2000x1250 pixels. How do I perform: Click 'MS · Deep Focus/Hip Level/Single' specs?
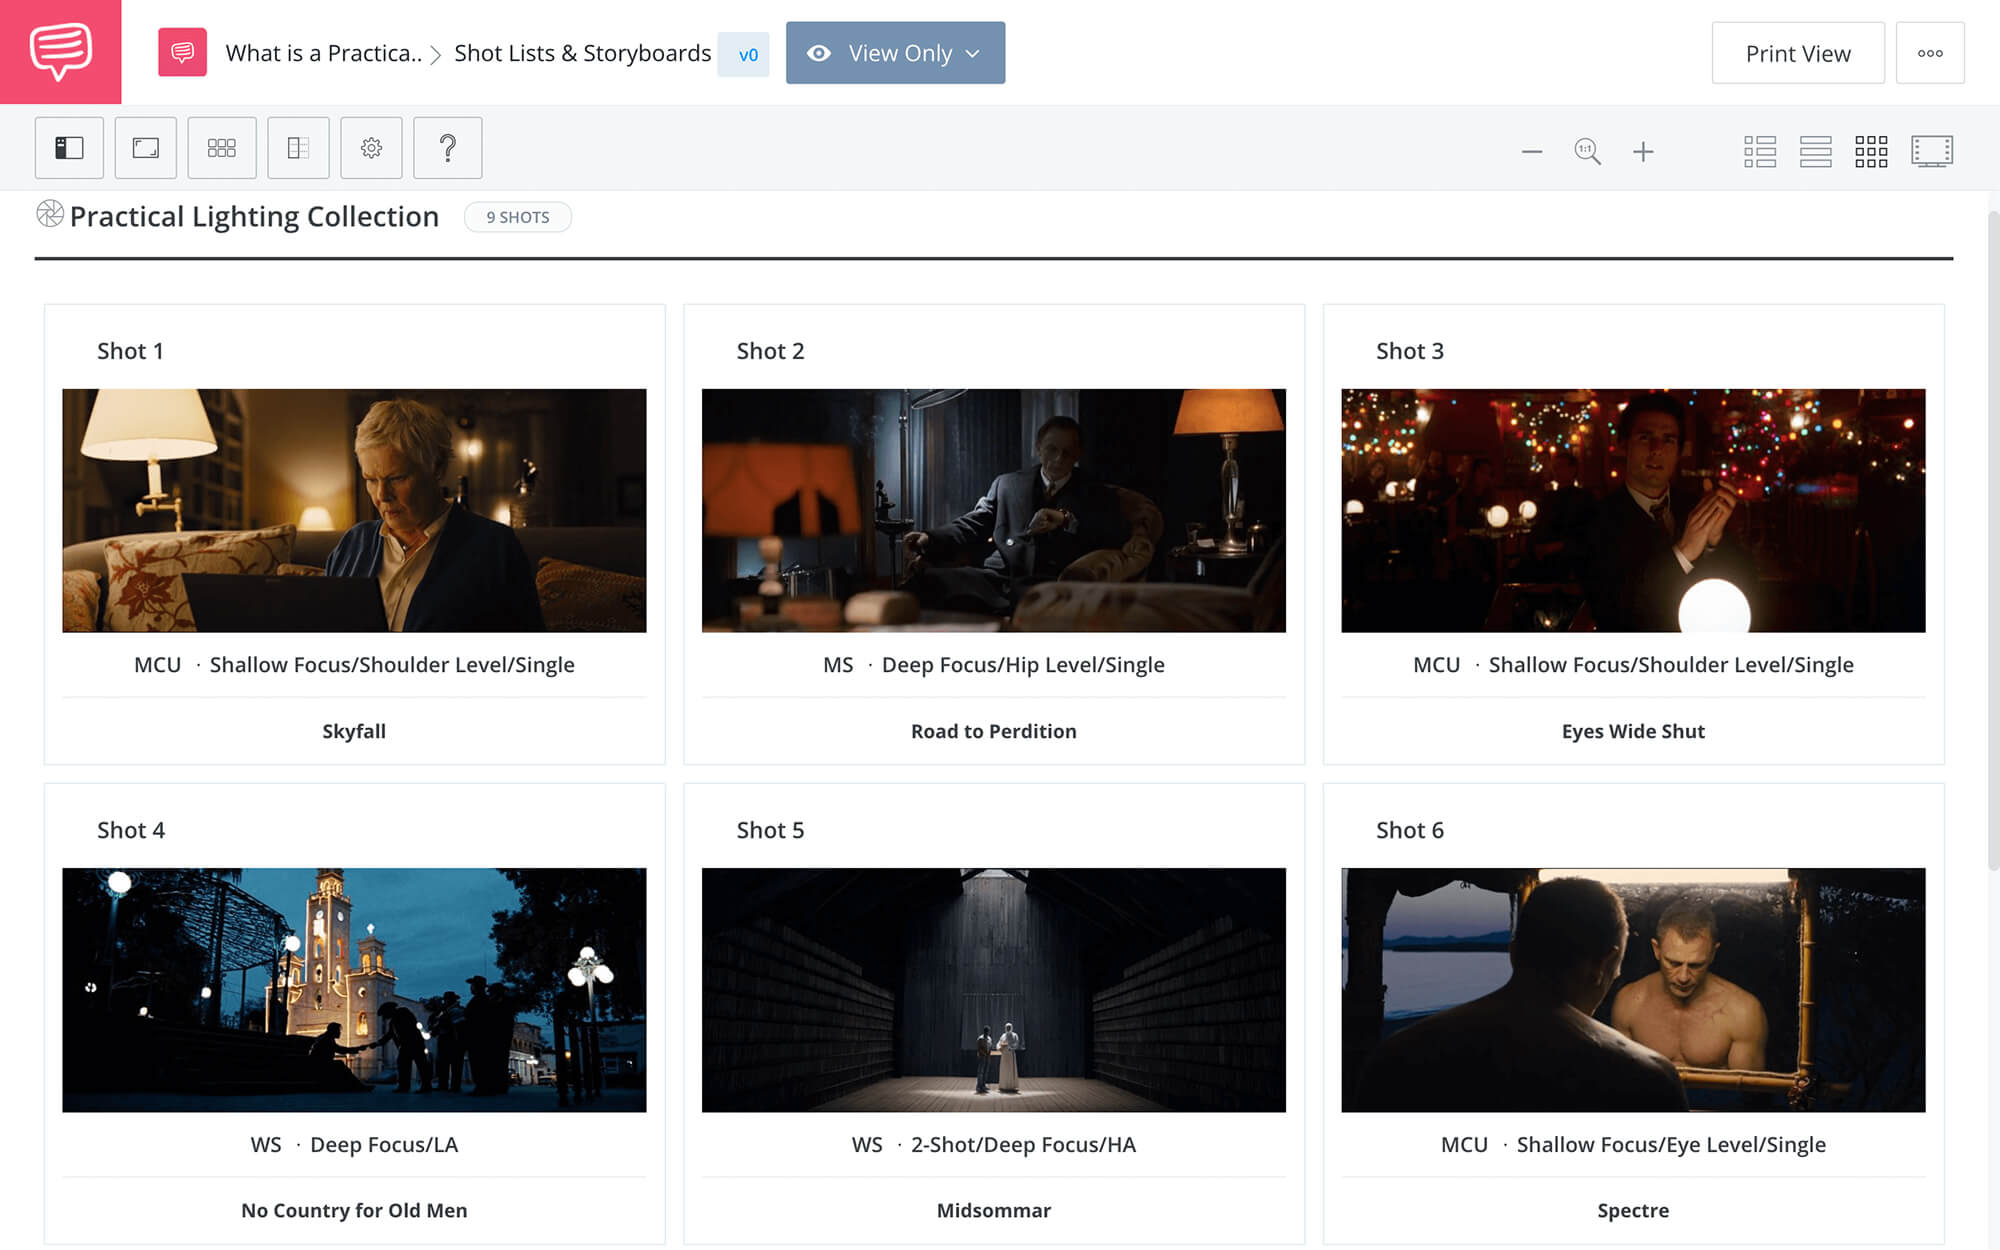(x=993, y=665)
